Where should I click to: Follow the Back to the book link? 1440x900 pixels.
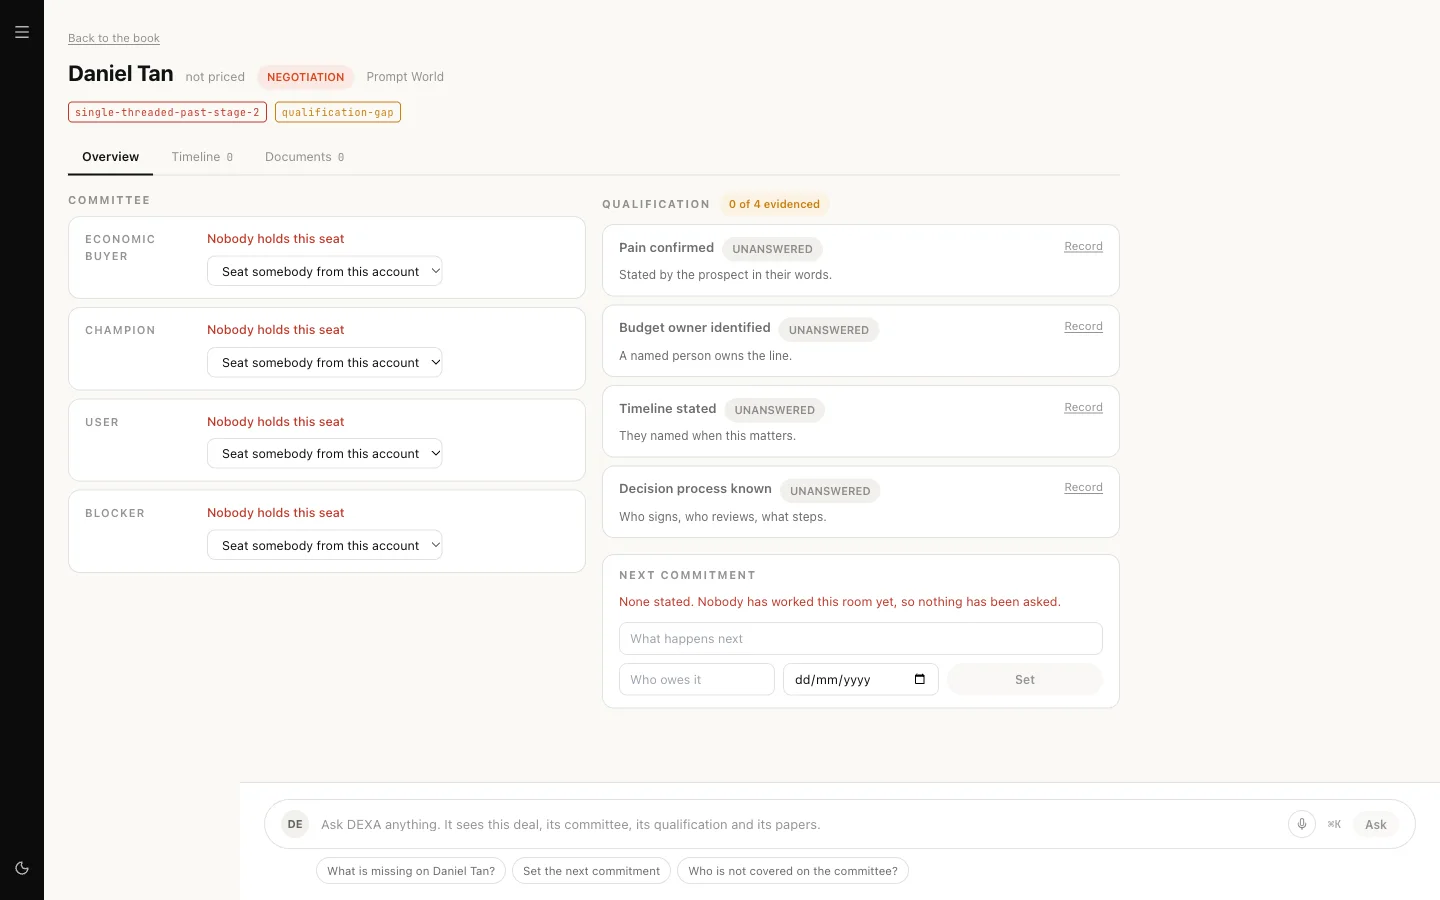(114, 38)
